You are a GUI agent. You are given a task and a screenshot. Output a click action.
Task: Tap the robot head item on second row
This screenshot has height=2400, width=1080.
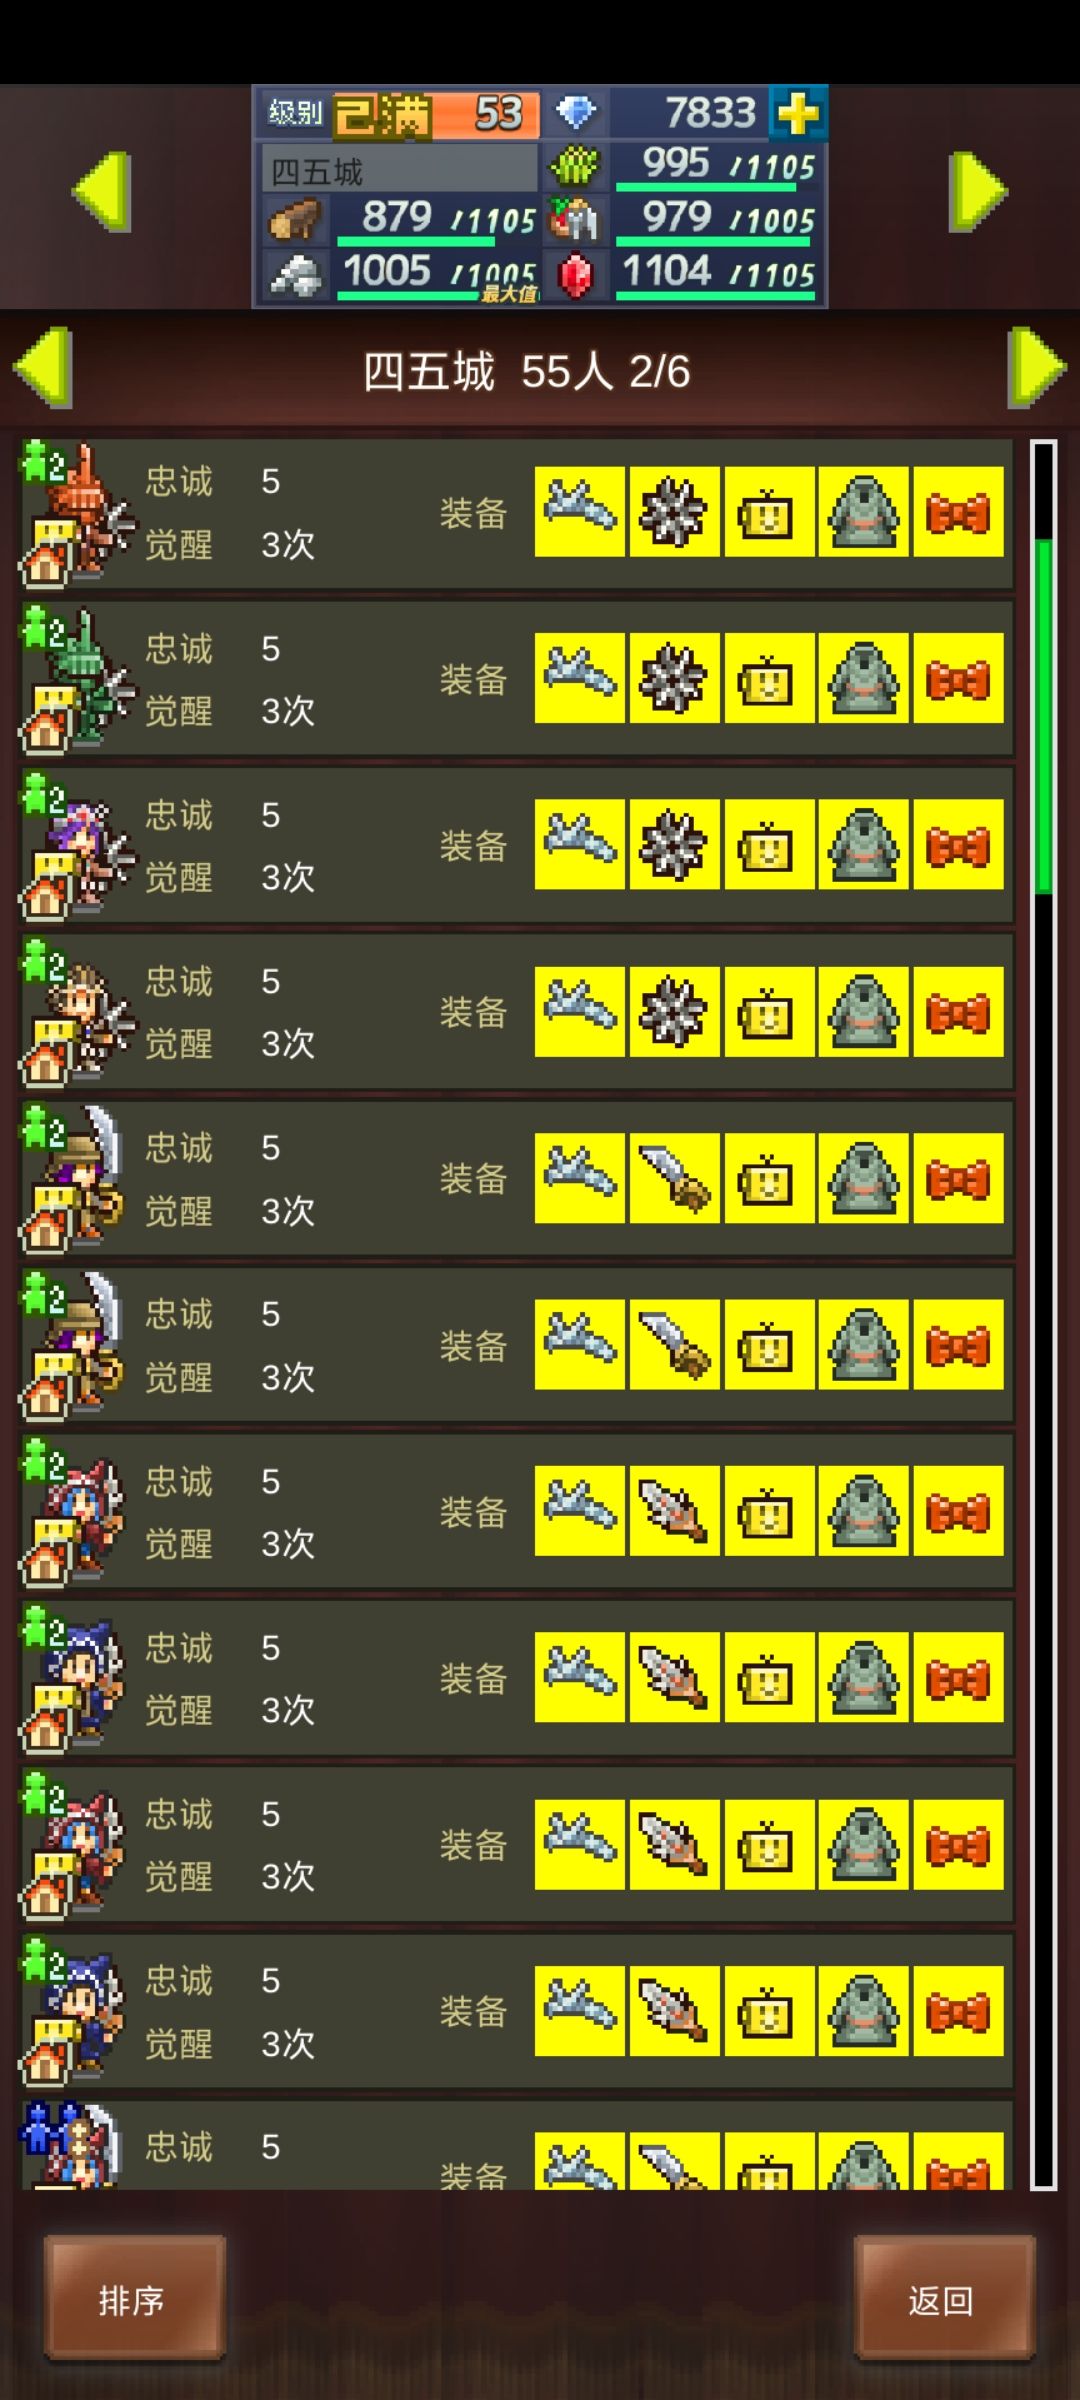(766, 678)
